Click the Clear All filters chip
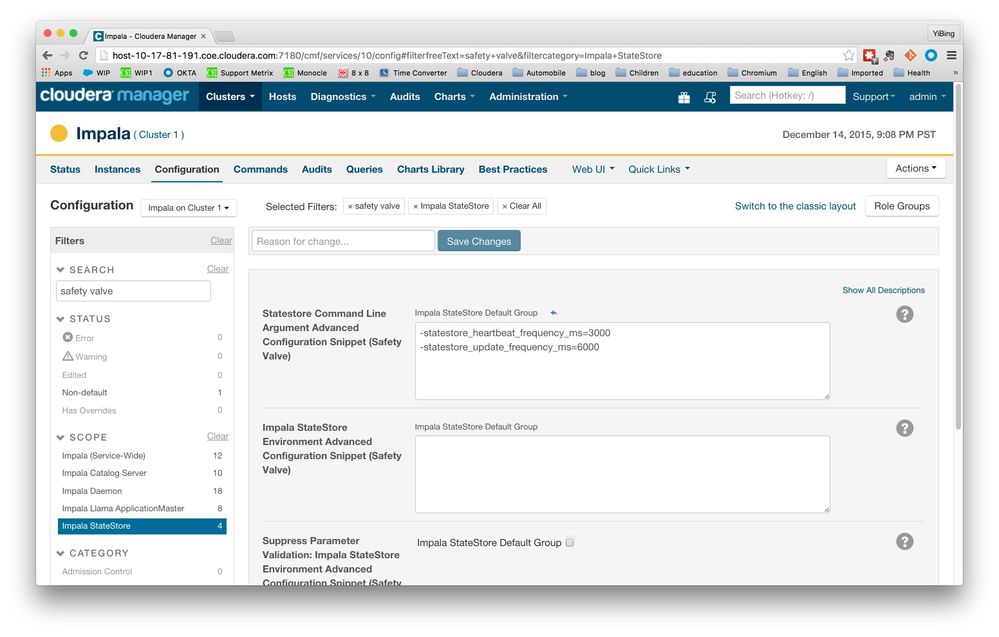This screenshot has height=637, width=999. tap(522, 206)
